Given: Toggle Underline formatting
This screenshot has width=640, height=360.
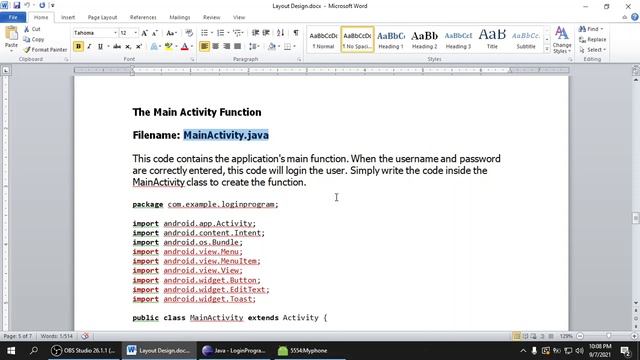Looking at the screenshot, I should tap(100, 47).
